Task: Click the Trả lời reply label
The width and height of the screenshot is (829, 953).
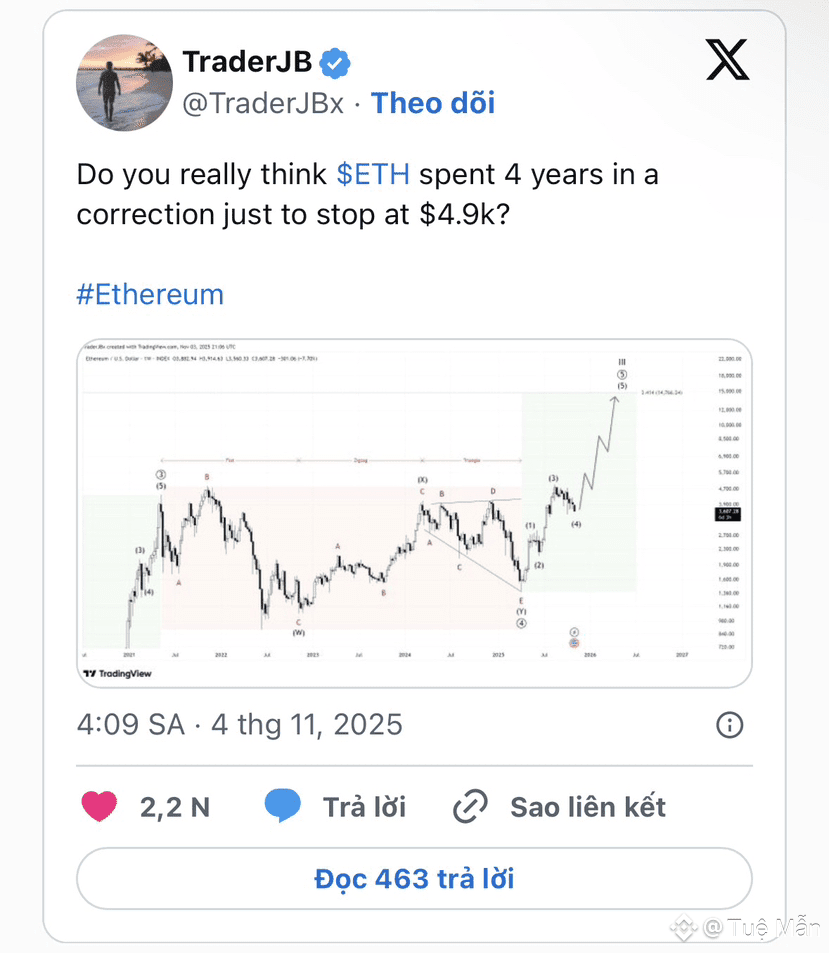Action: pyautogui.click(x=364, y=806)
